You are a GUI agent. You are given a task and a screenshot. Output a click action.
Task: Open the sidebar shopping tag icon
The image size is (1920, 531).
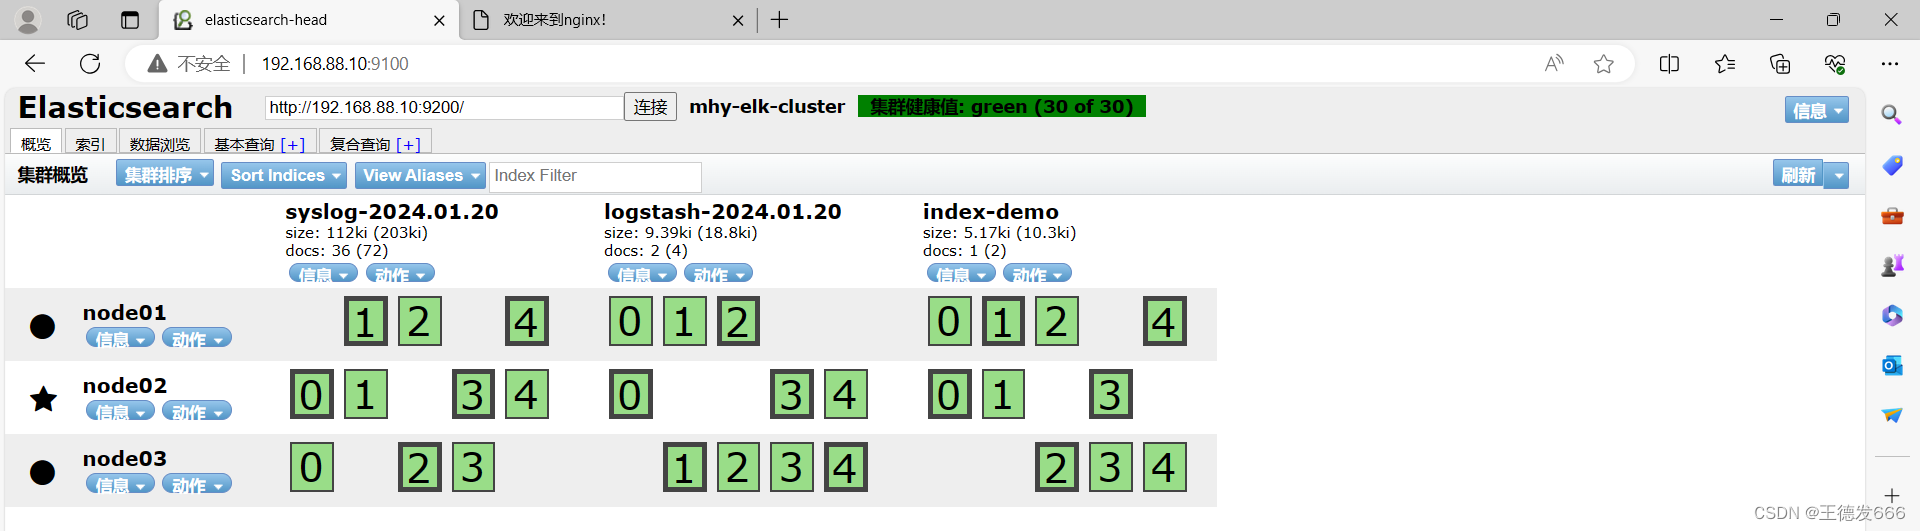point(1892,165)
